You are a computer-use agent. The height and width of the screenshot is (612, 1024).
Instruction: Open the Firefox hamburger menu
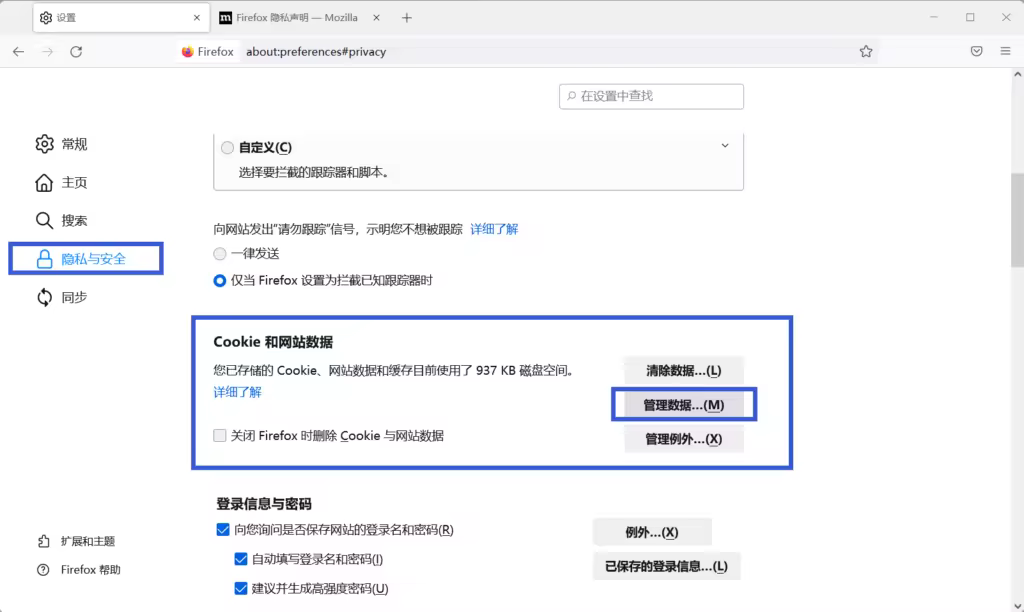point(1005,52)
